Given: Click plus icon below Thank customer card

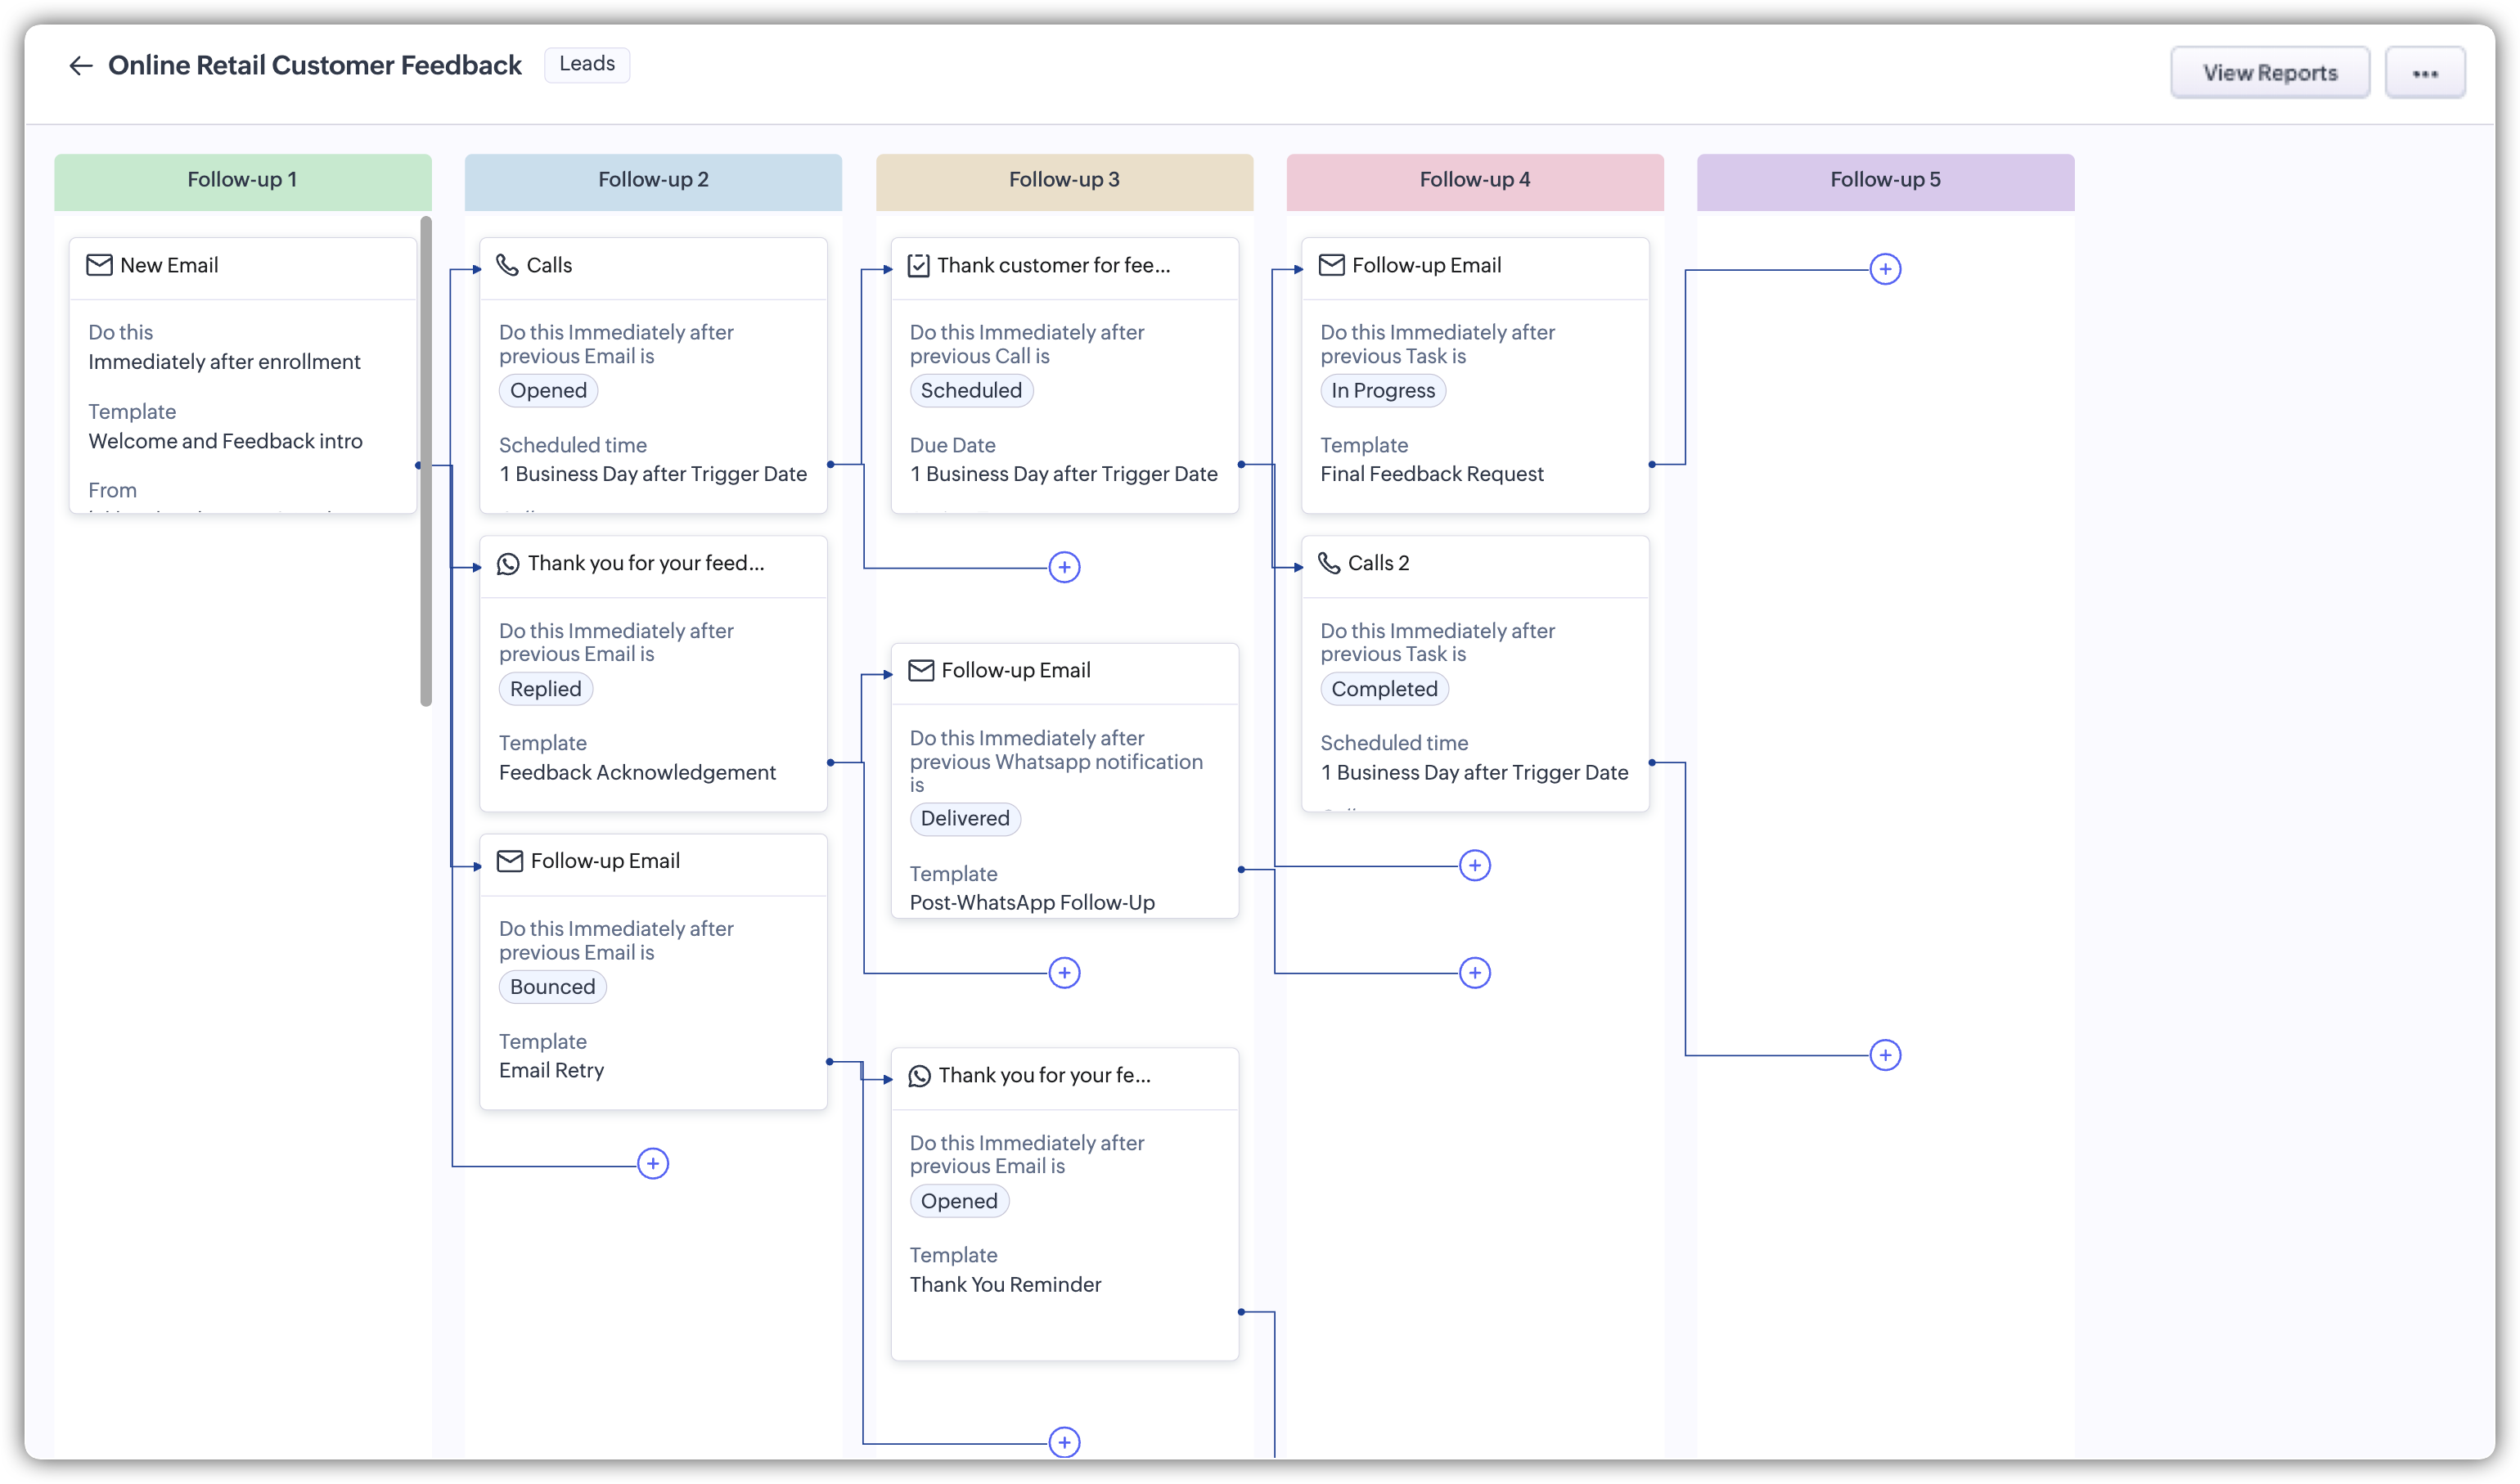Looking at the screenshot, I should pyautogui.click(x=1064, y=568).
